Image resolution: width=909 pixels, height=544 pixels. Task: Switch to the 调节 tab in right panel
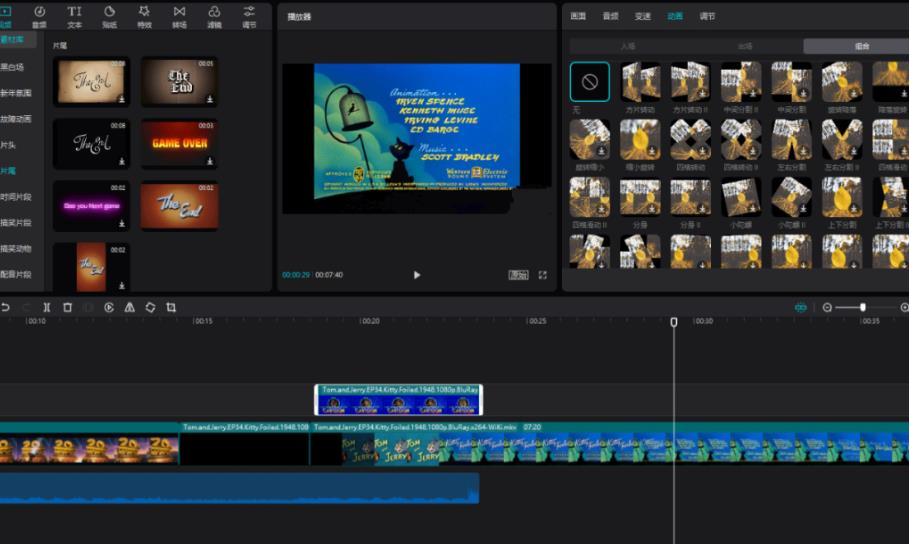(x=707, y=16)
